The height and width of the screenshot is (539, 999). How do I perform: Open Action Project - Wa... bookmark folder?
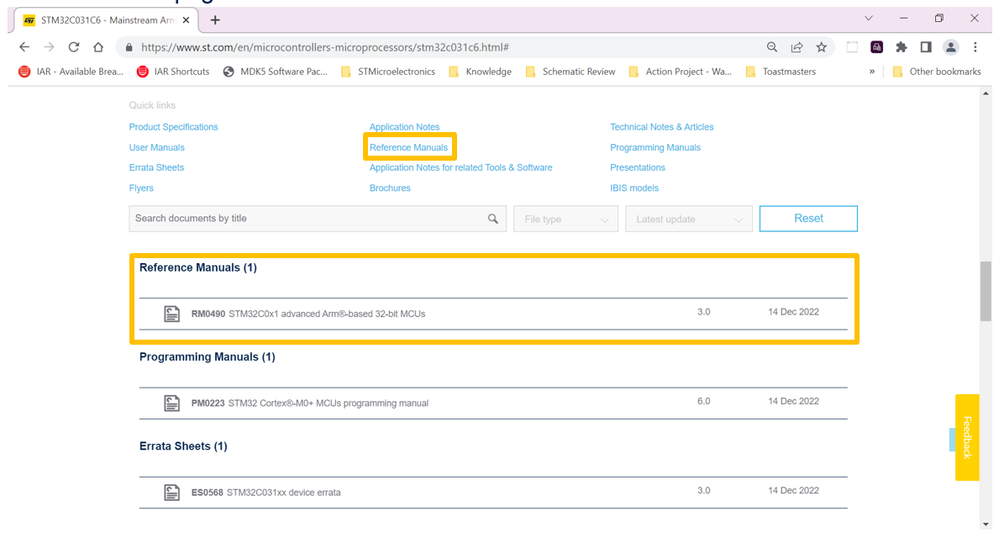[x=680, y=71]
